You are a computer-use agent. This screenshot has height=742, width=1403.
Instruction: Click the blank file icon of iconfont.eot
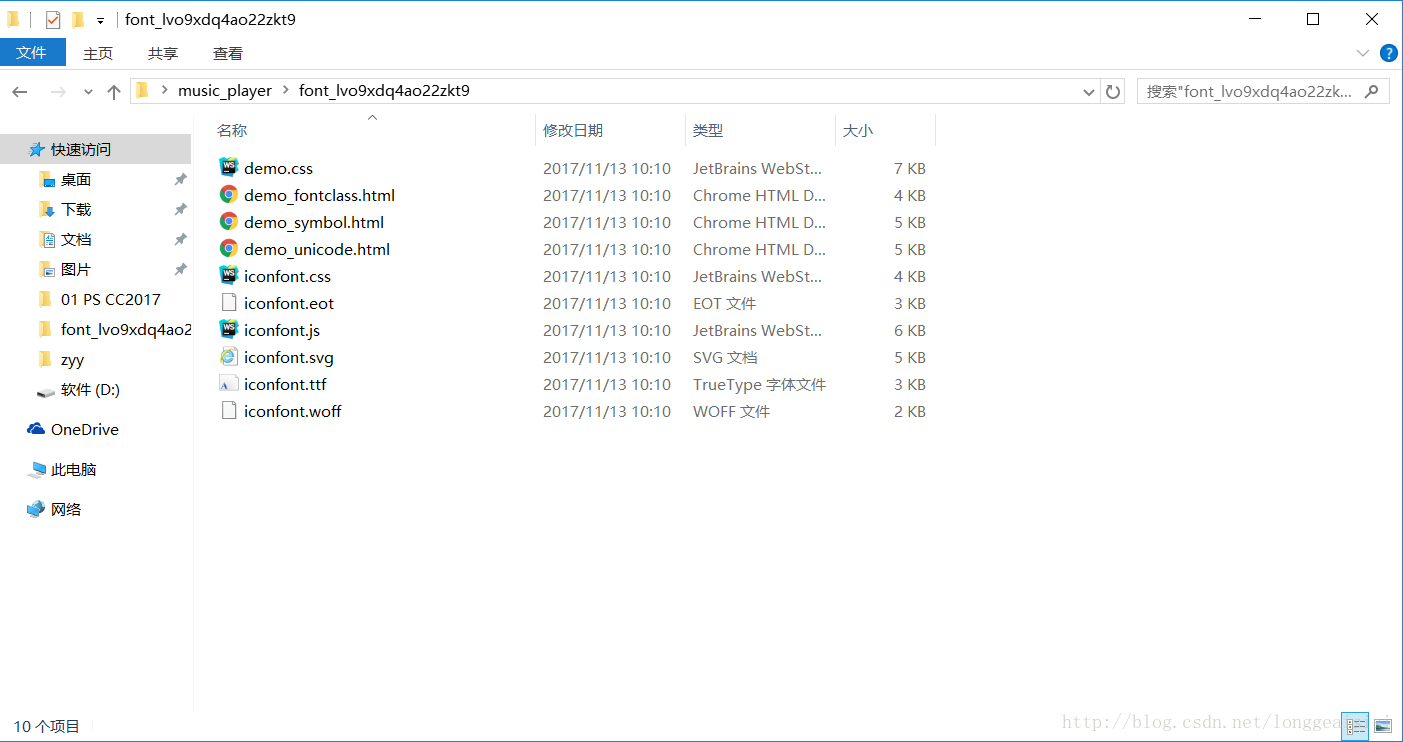pyautogui.click(x=229, y=302)
